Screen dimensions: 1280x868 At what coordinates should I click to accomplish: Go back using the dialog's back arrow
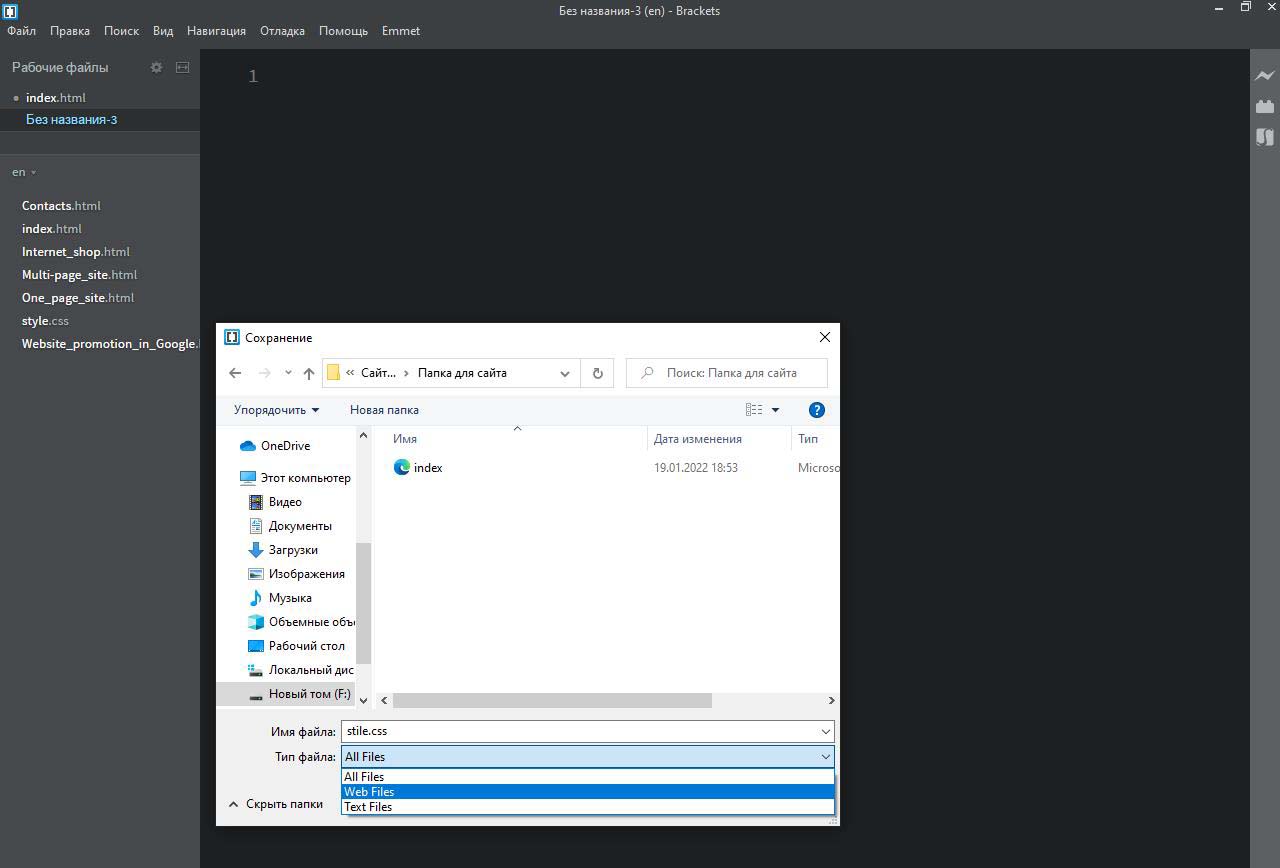[x=235, y=373]
